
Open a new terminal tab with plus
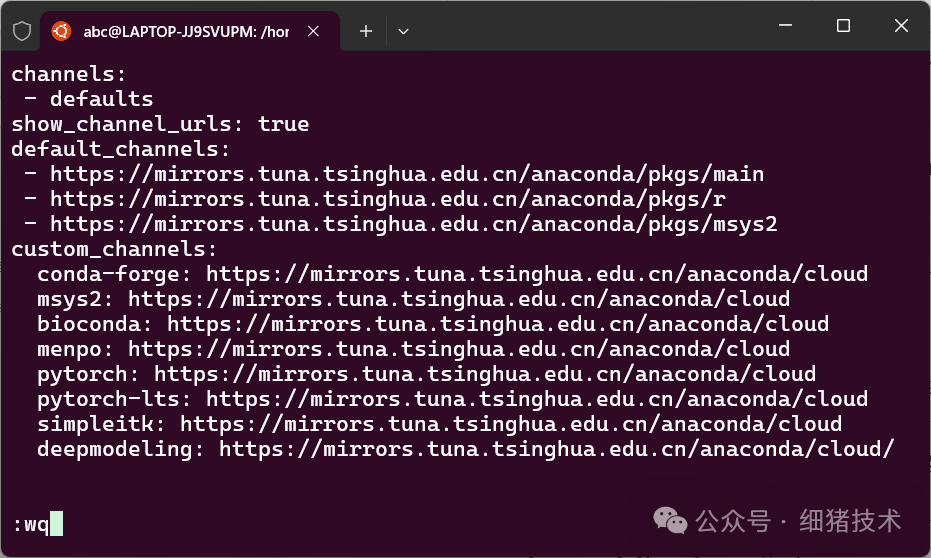coord(366,31)
